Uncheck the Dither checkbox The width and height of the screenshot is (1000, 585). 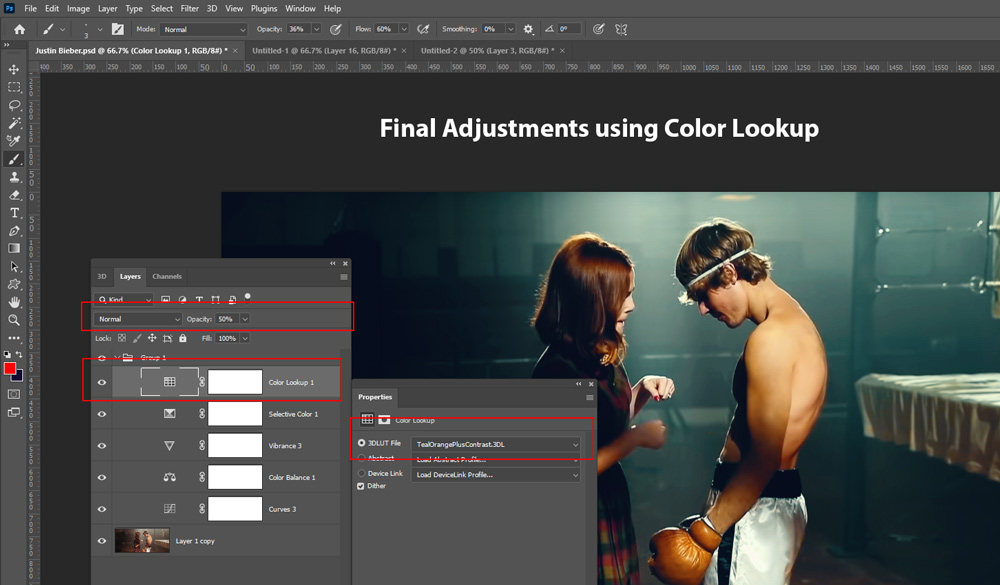click(361, 486)
